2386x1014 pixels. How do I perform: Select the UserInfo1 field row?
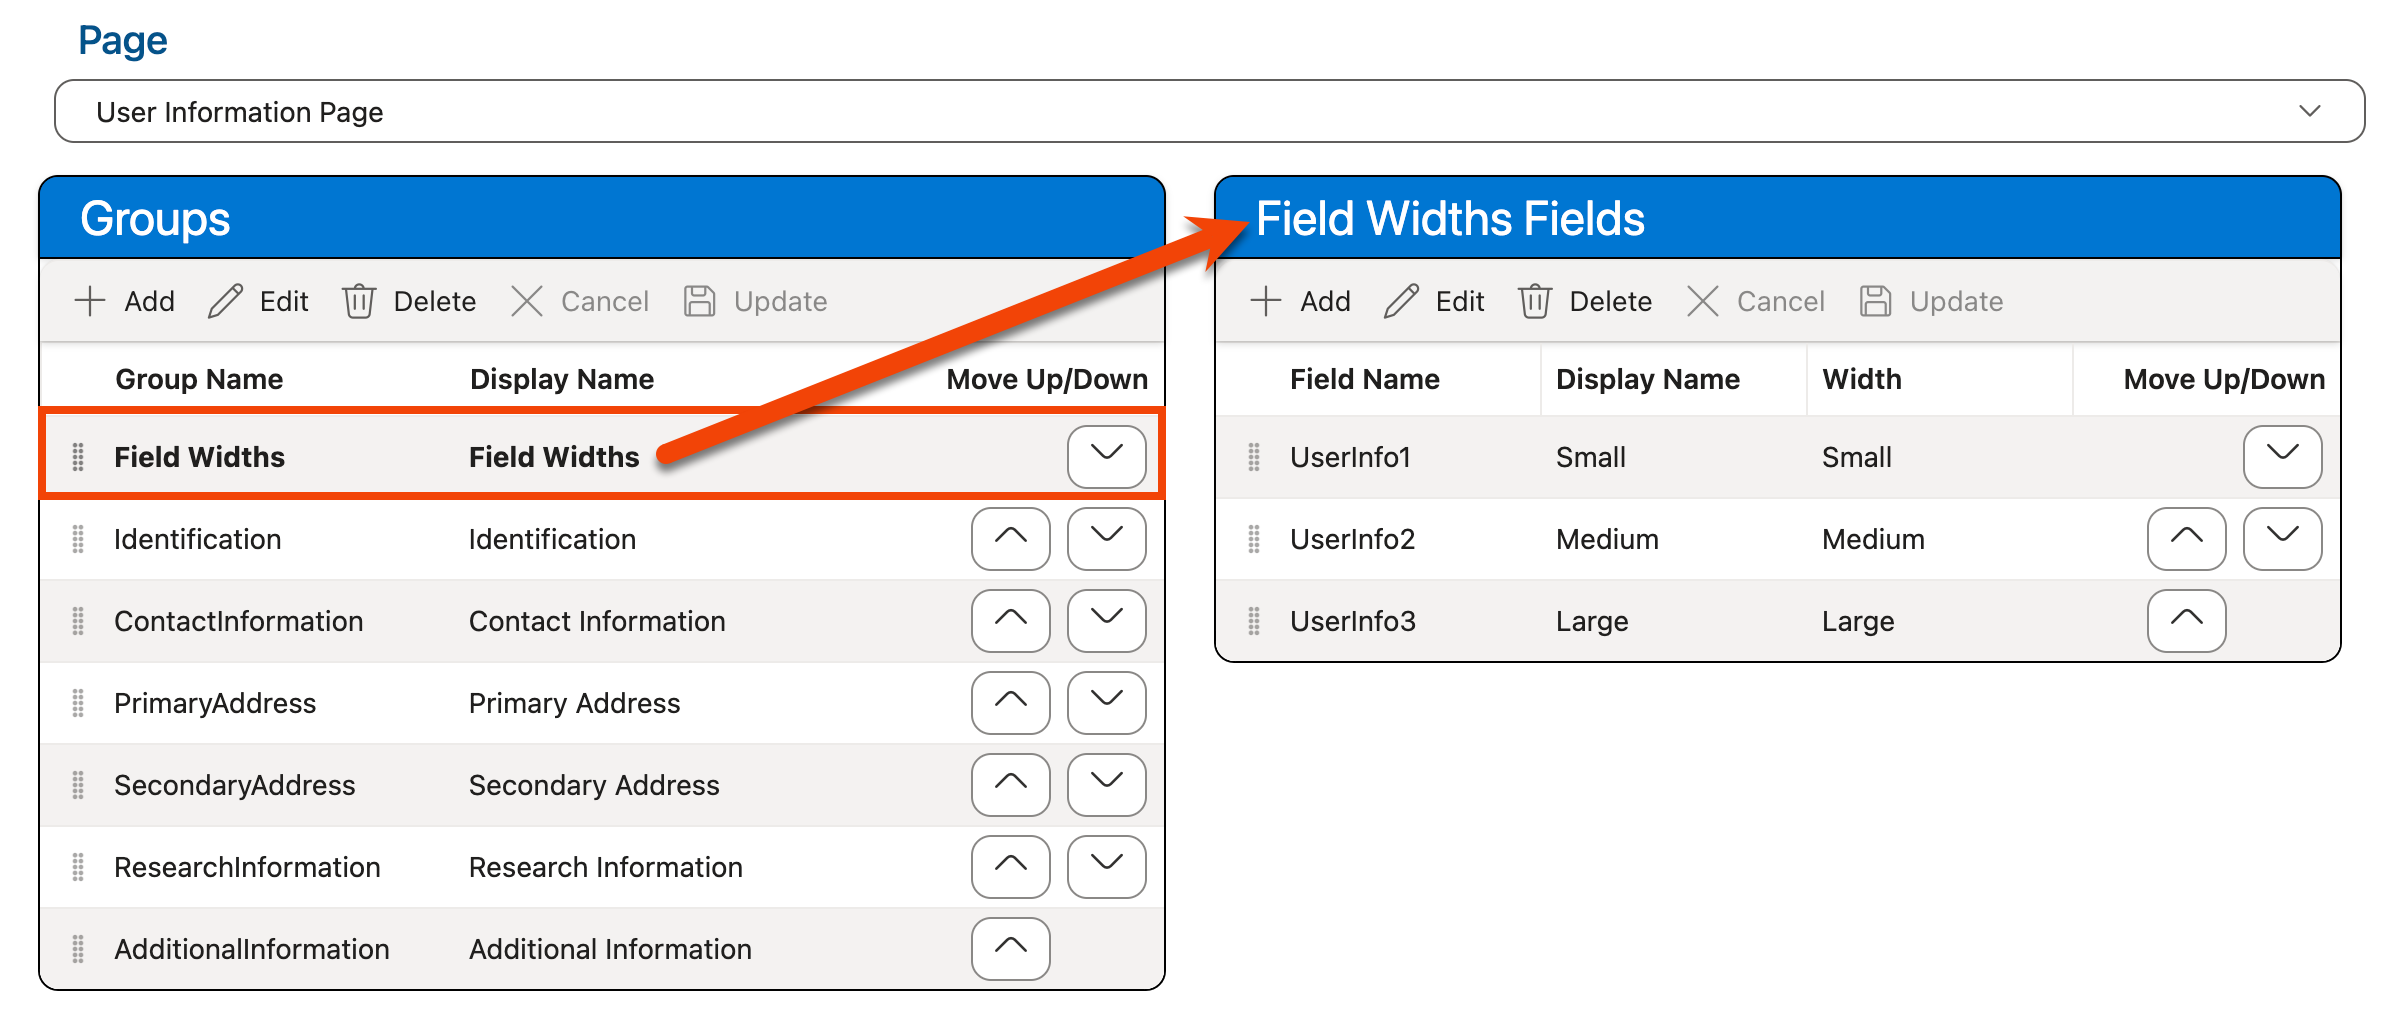tap(1600, 456)
